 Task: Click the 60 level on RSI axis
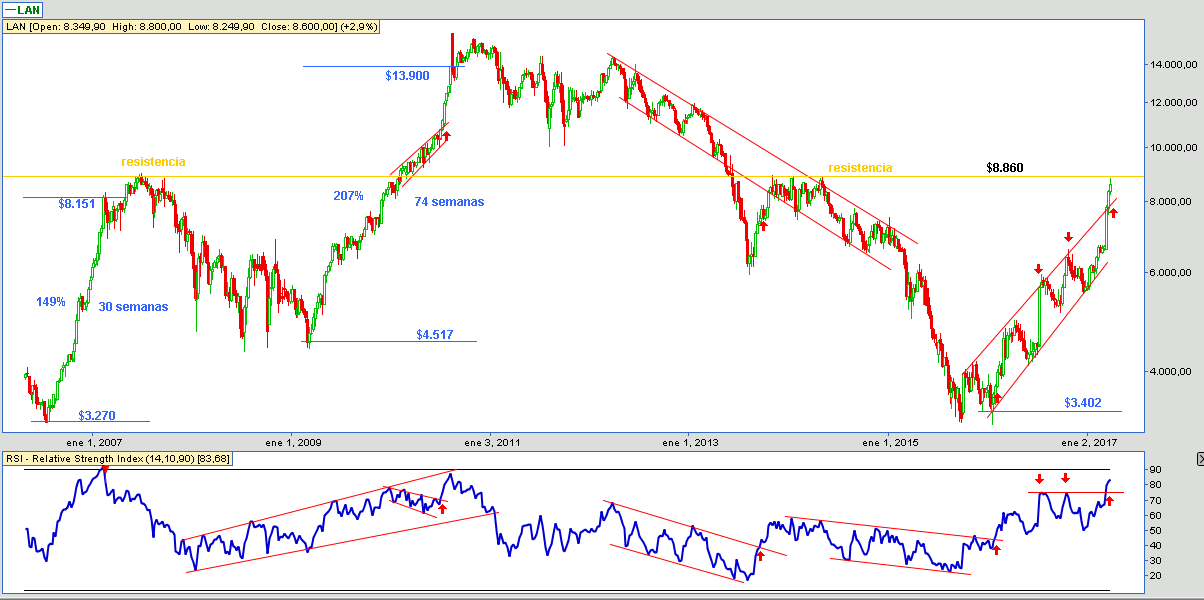tap(1155, 515)
